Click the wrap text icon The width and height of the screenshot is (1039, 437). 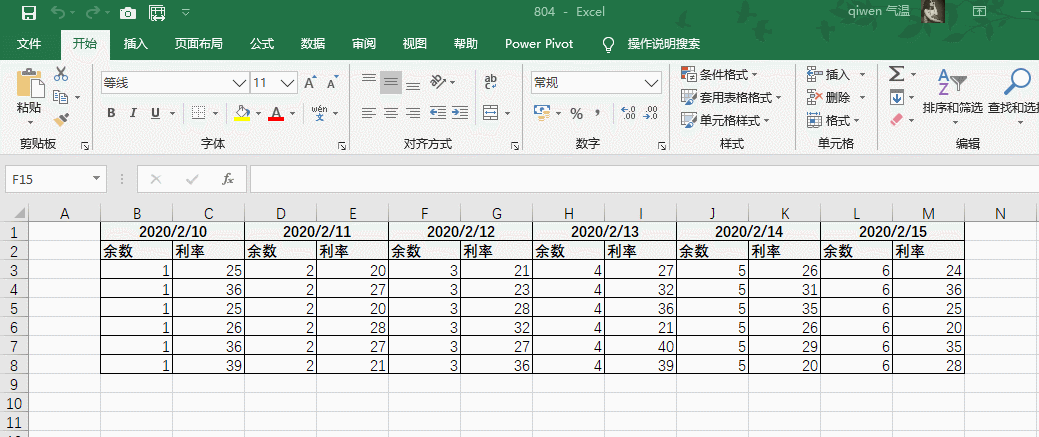[x=491, y=82]
